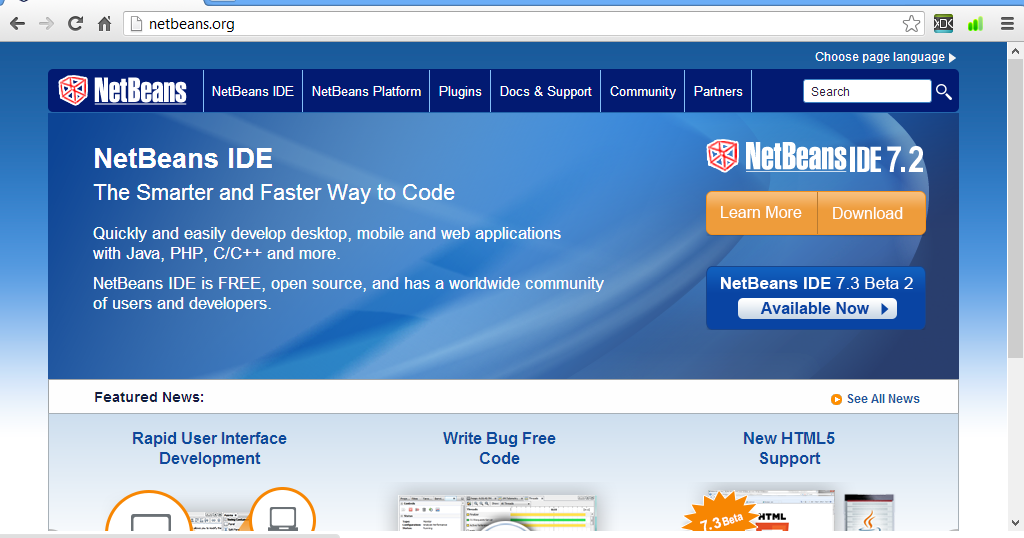This screenshot has width=1024, height=538.
Task: Open the Chrome menu hamburger icon
Action: pyautogui.click(x=1007, y=24)
